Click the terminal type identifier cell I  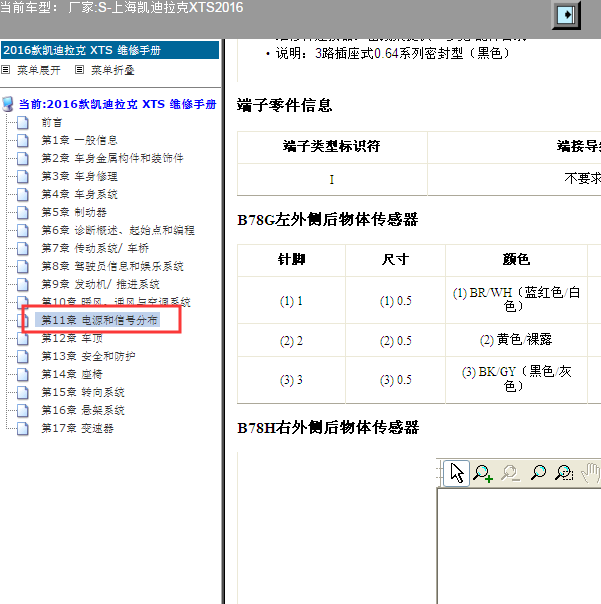(x=332, y=180)
